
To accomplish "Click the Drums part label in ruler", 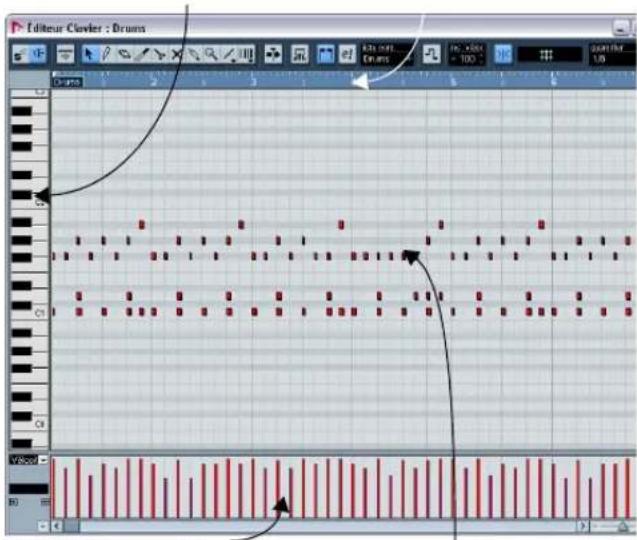I will point(67,82).
